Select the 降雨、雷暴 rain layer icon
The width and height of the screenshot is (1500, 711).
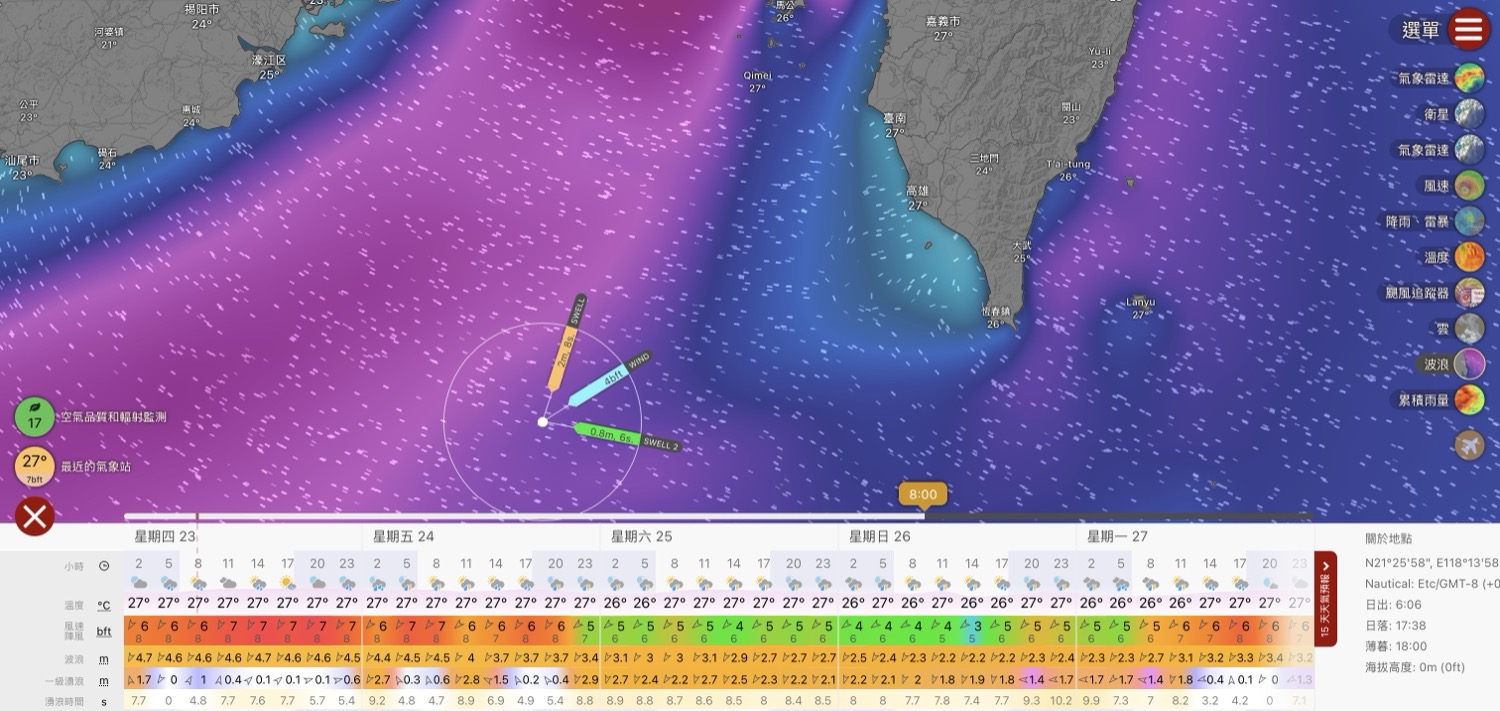coord(1469,221)
